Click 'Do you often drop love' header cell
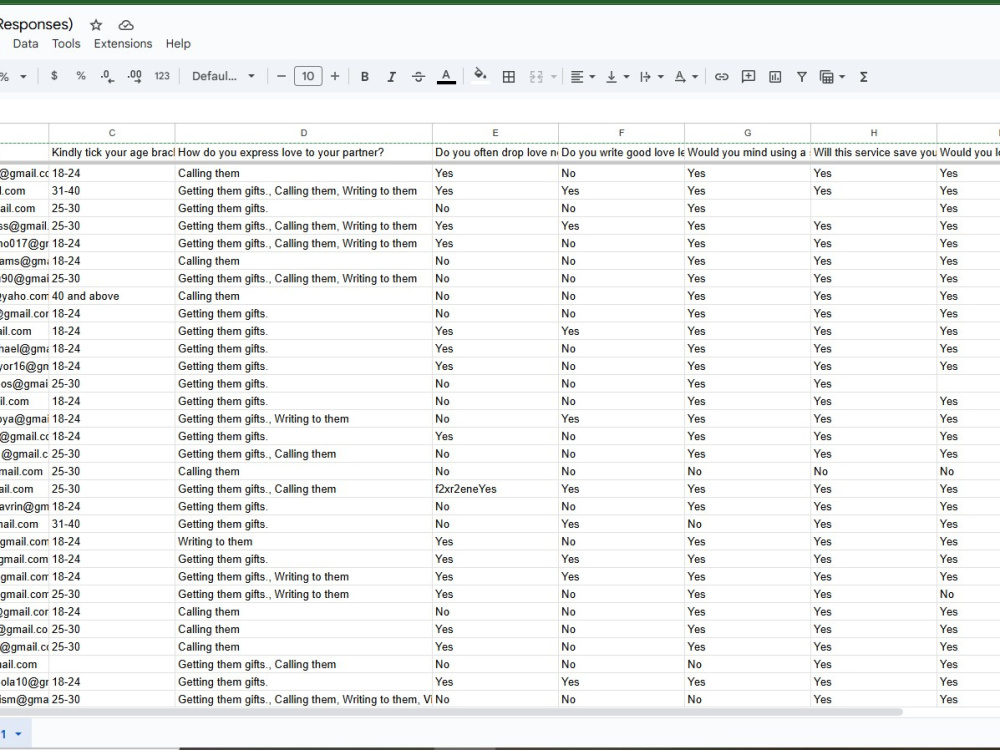This screenshot has width=1000, height=750. (495, 152)
